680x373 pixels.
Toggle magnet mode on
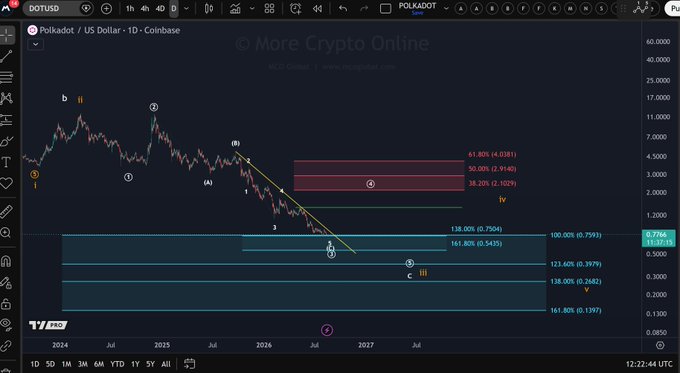tap(6, 262)
